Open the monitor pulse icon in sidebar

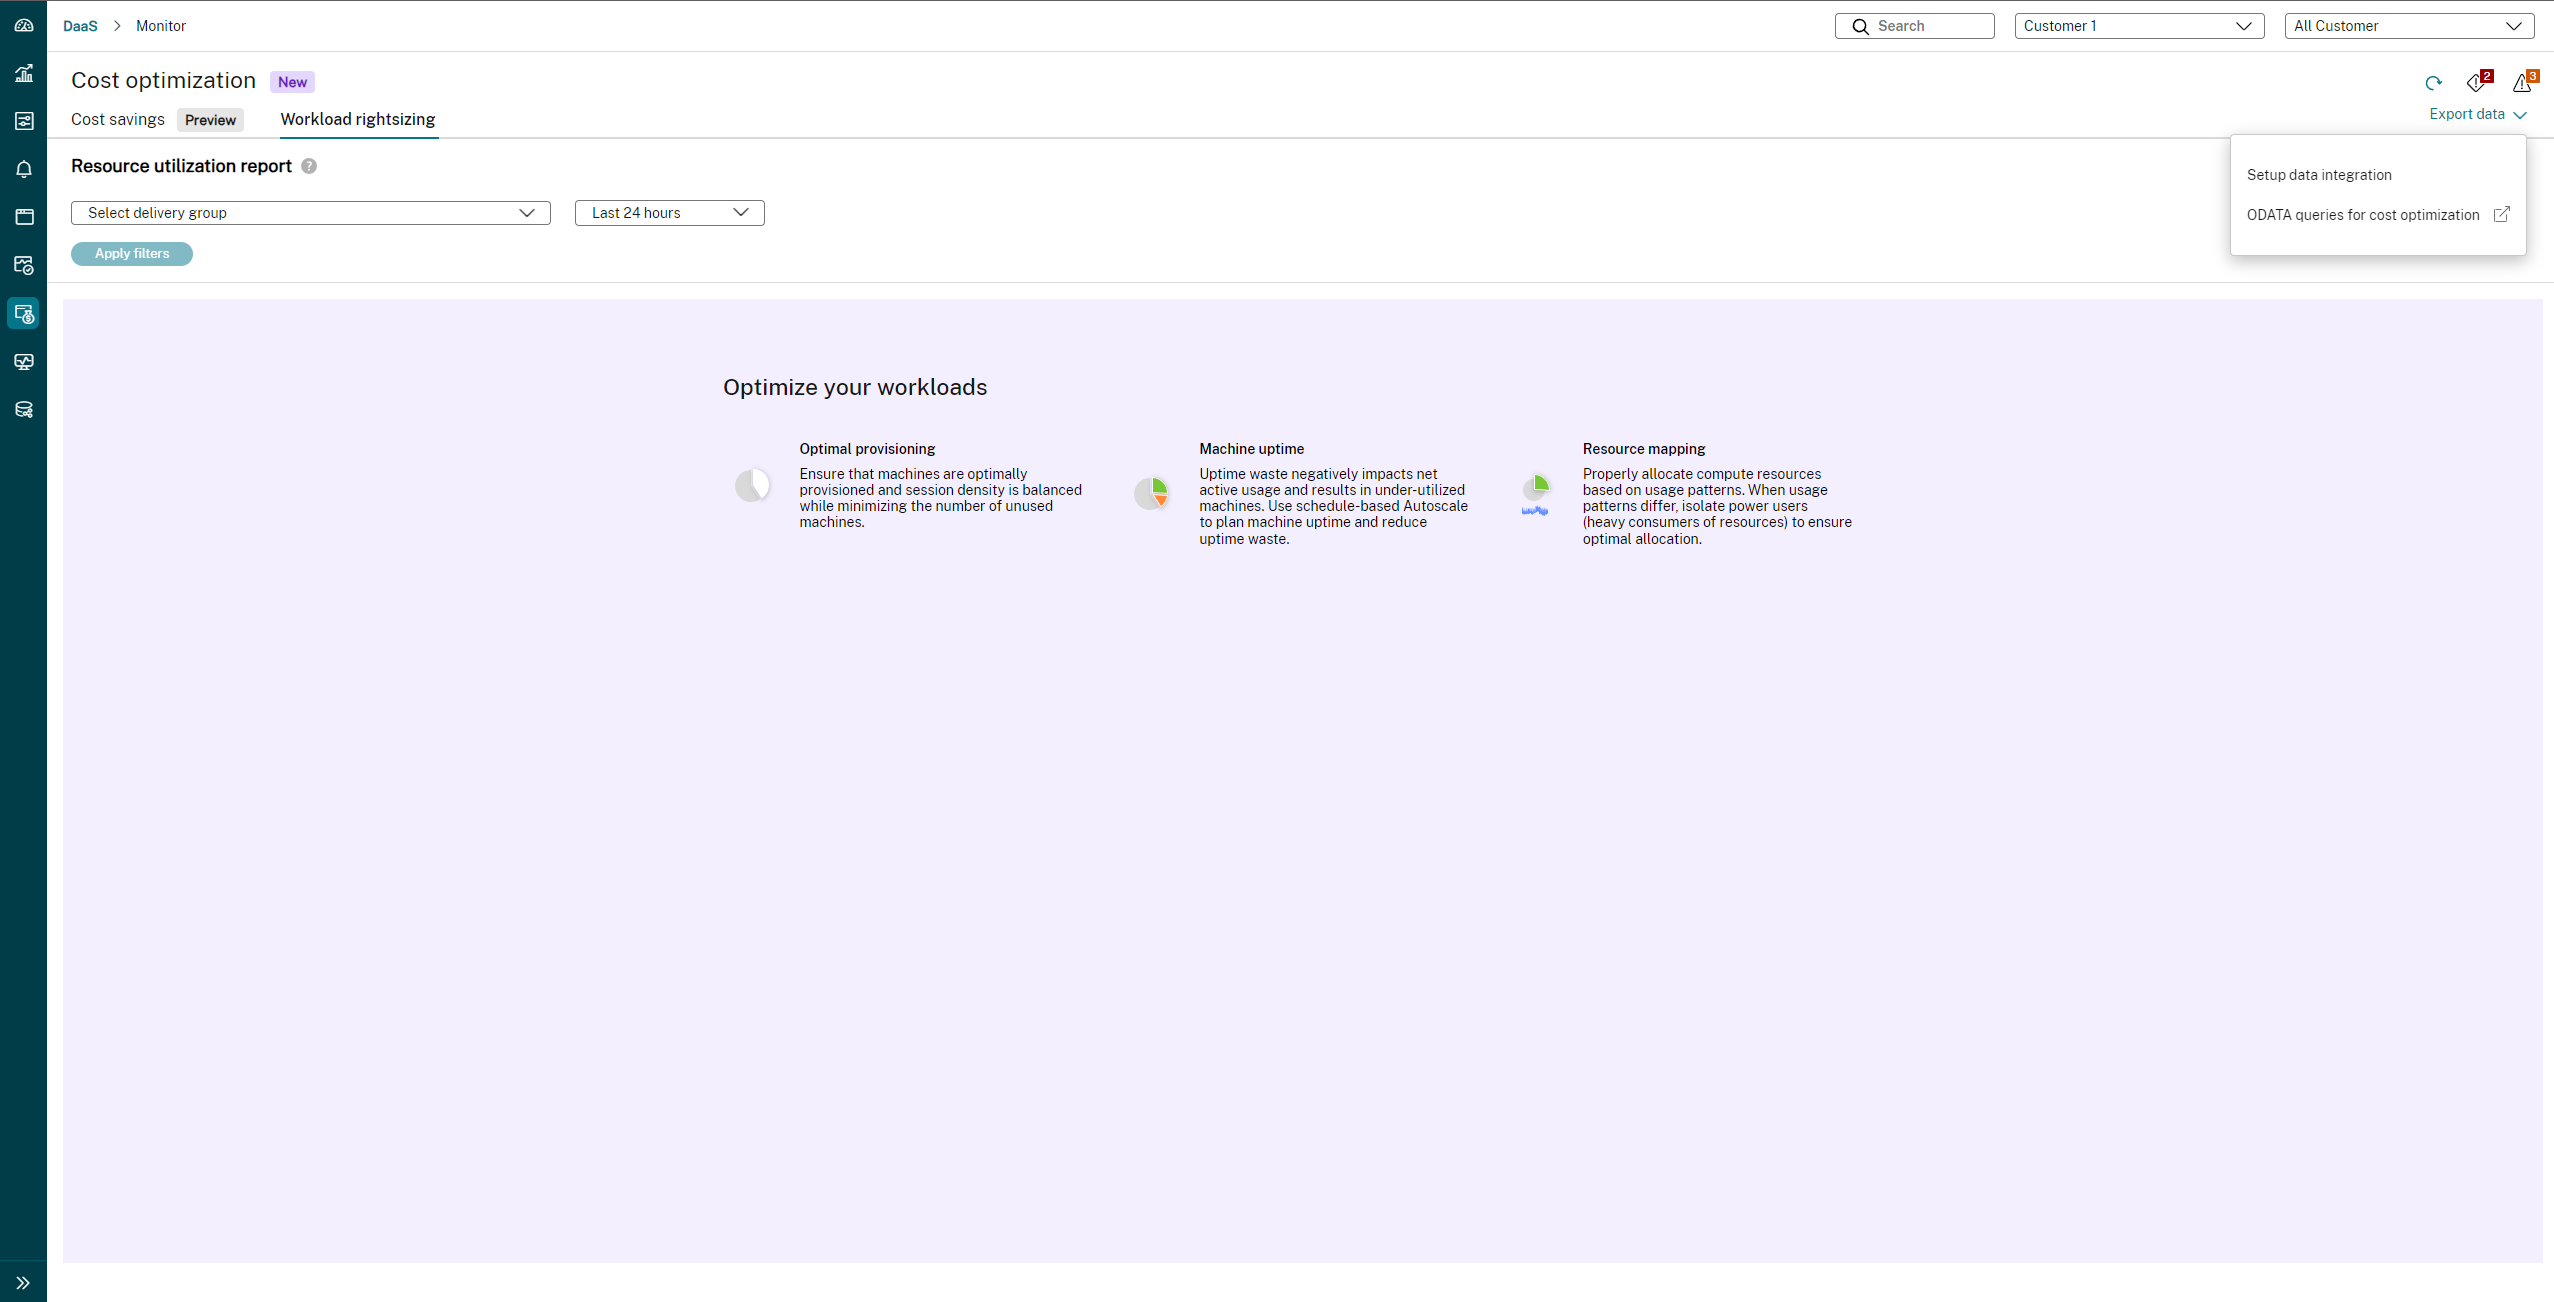pos(24,361)
